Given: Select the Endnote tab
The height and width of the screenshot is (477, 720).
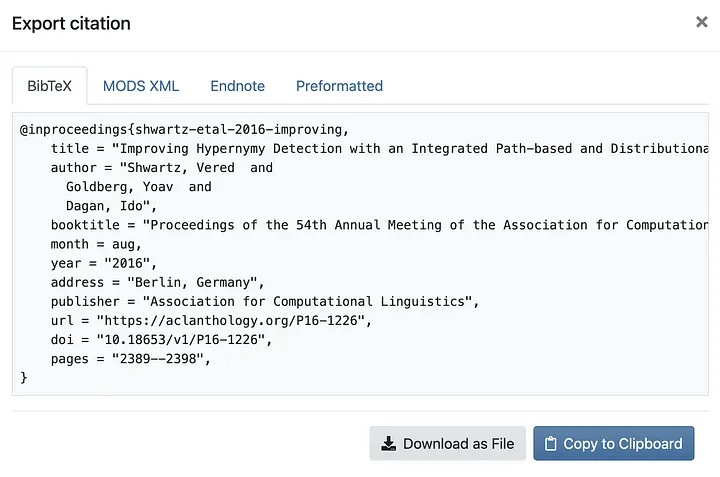Looking at the screenshot, I should click(237, 86).
